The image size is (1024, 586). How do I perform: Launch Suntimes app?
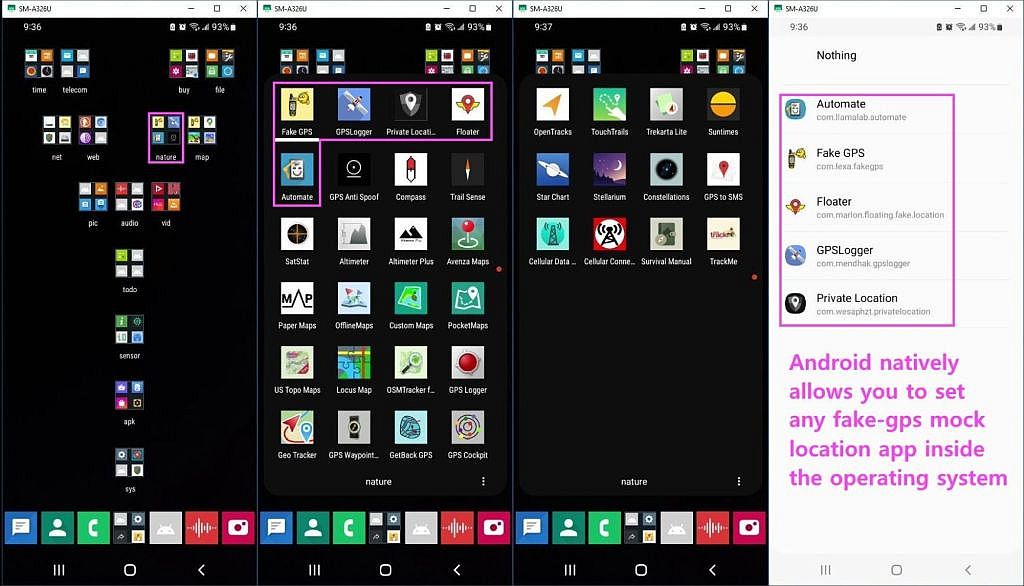tap(723, 105)
